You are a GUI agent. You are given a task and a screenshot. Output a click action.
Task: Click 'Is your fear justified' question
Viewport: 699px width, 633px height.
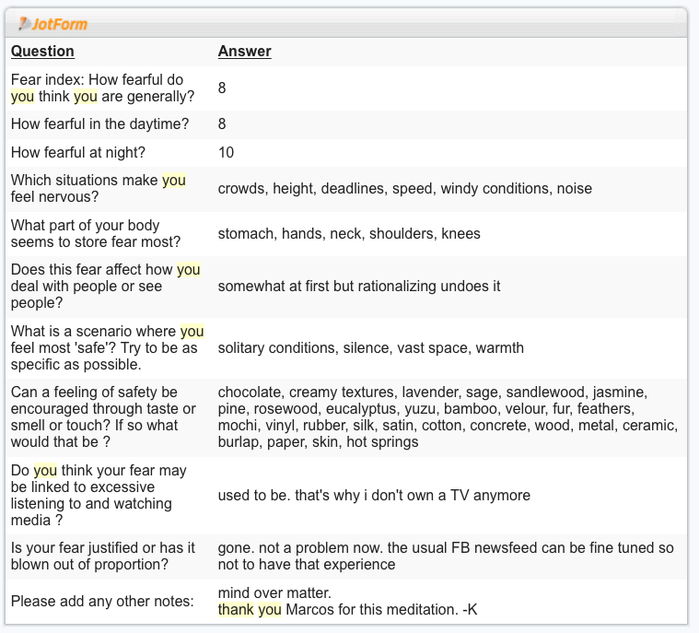(x=103, y=556)
